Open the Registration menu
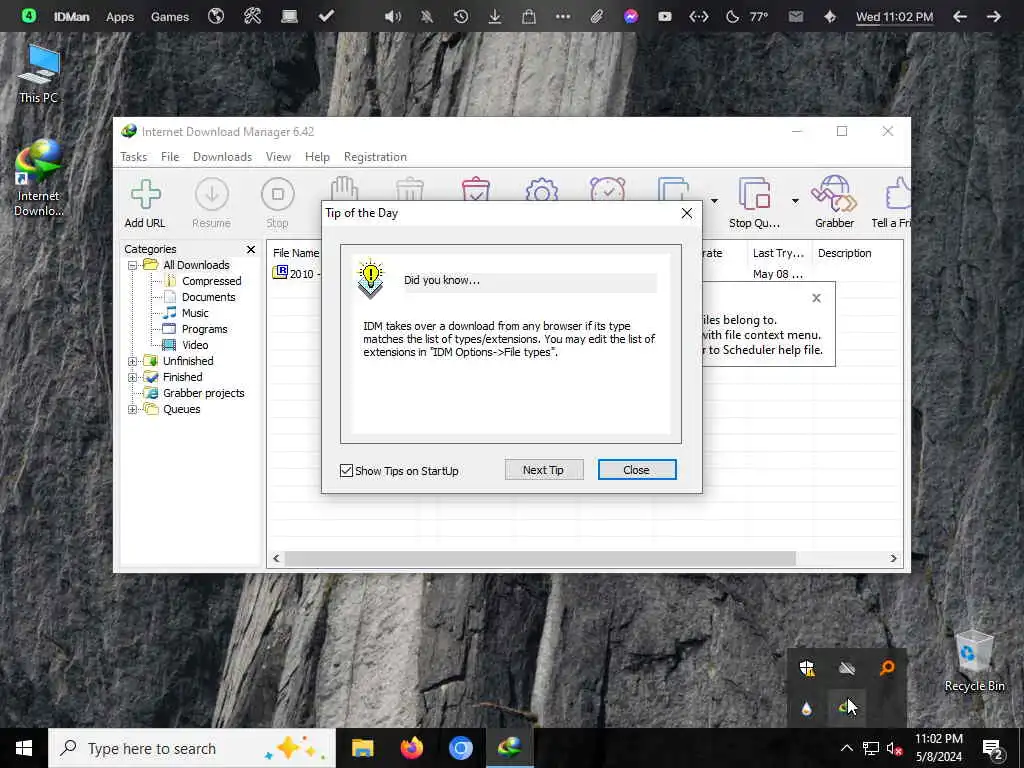 [376, 157]
